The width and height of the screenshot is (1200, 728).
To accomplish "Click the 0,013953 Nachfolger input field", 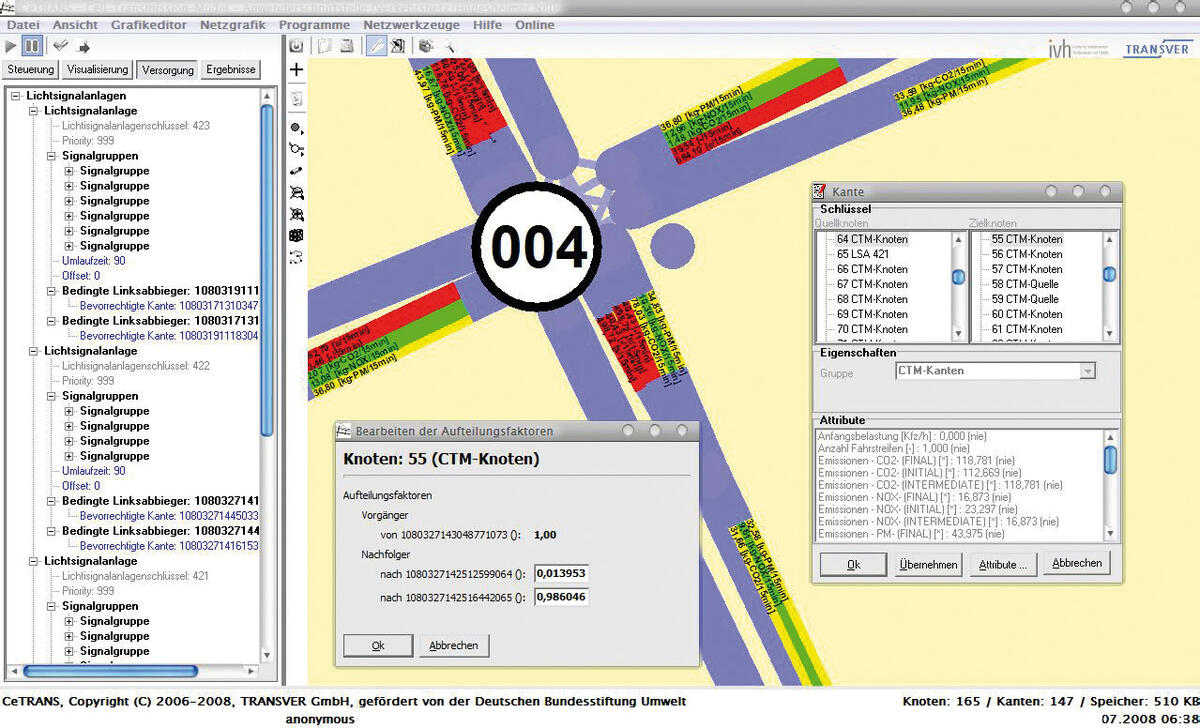I will (561, 574).
